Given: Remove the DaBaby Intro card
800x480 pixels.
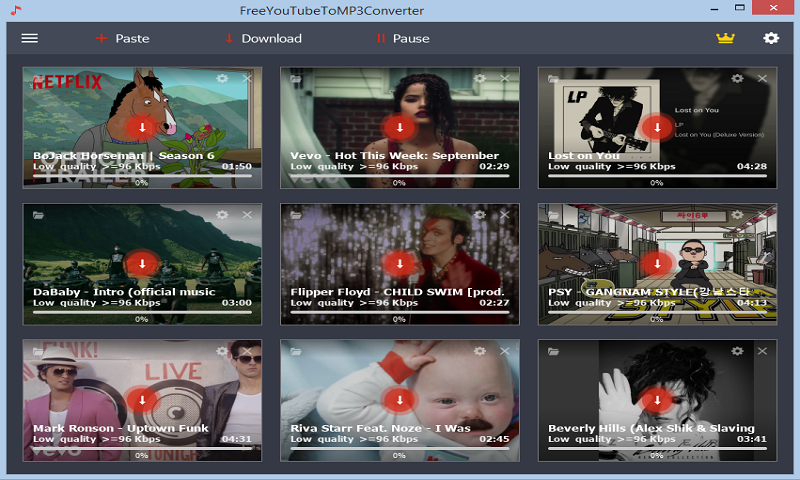Looking at the screenshot, I should click(x=247, y=215).
